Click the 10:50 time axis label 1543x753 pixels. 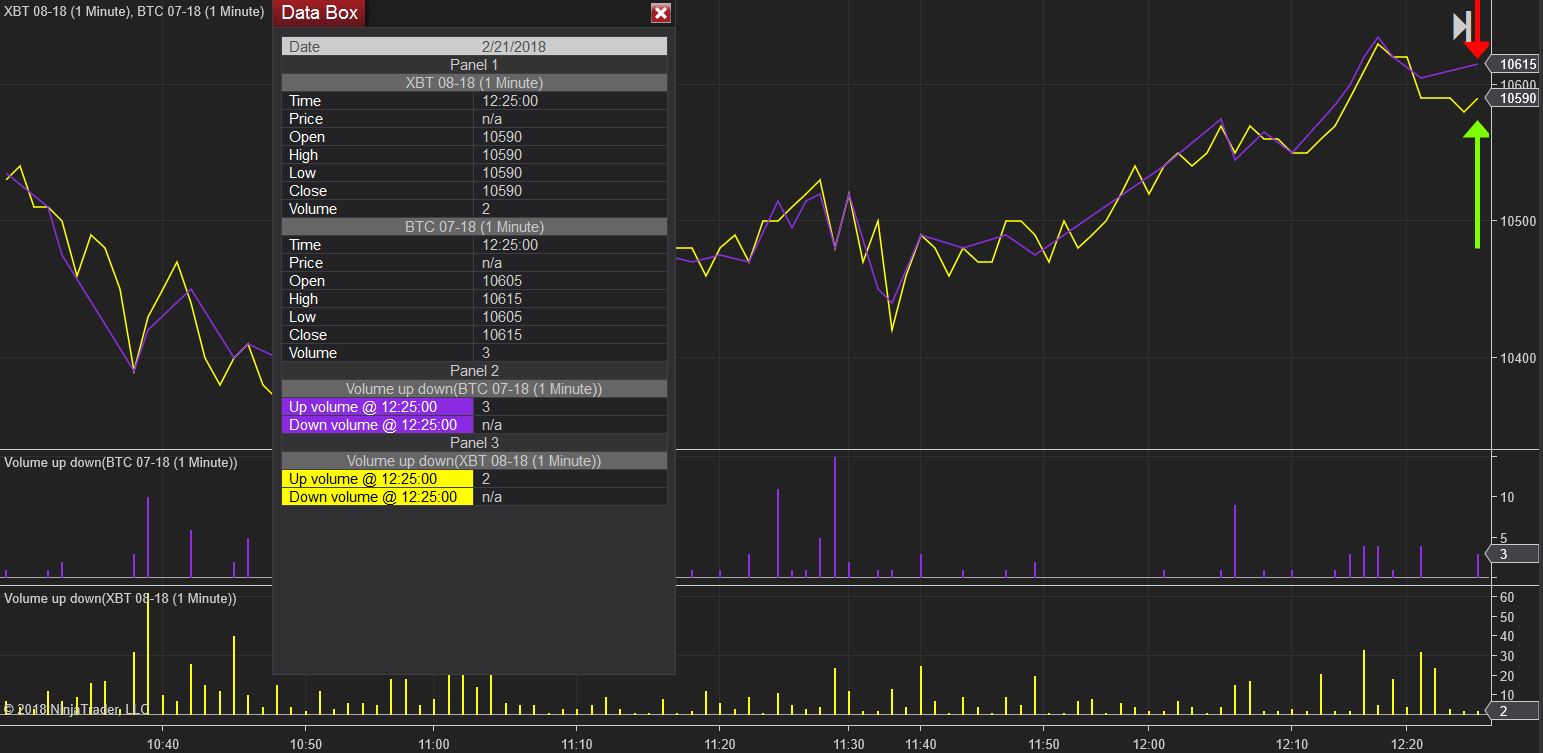click(305, 744)
